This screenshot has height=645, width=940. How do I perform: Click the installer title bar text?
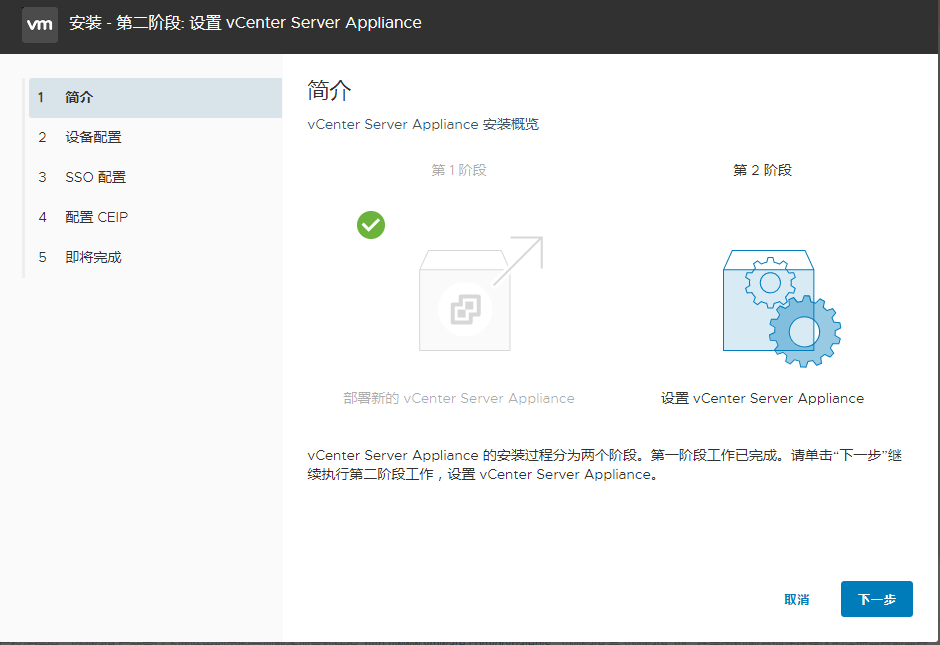coord(245,23)
